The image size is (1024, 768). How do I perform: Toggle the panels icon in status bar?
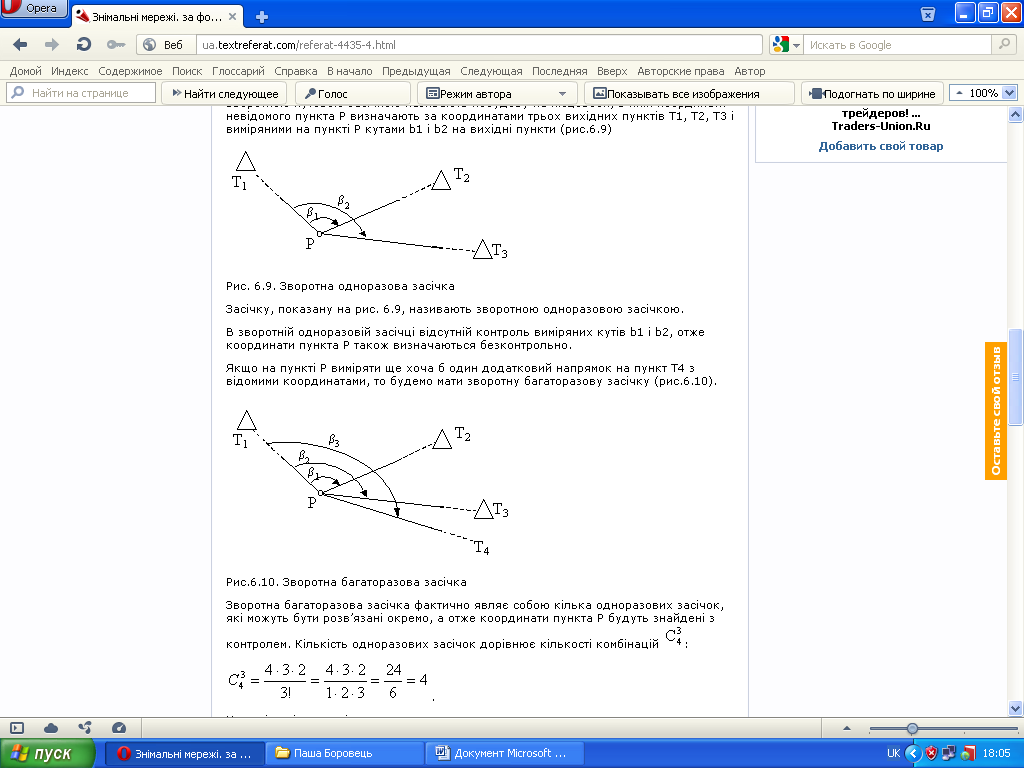tap(17, 728)
